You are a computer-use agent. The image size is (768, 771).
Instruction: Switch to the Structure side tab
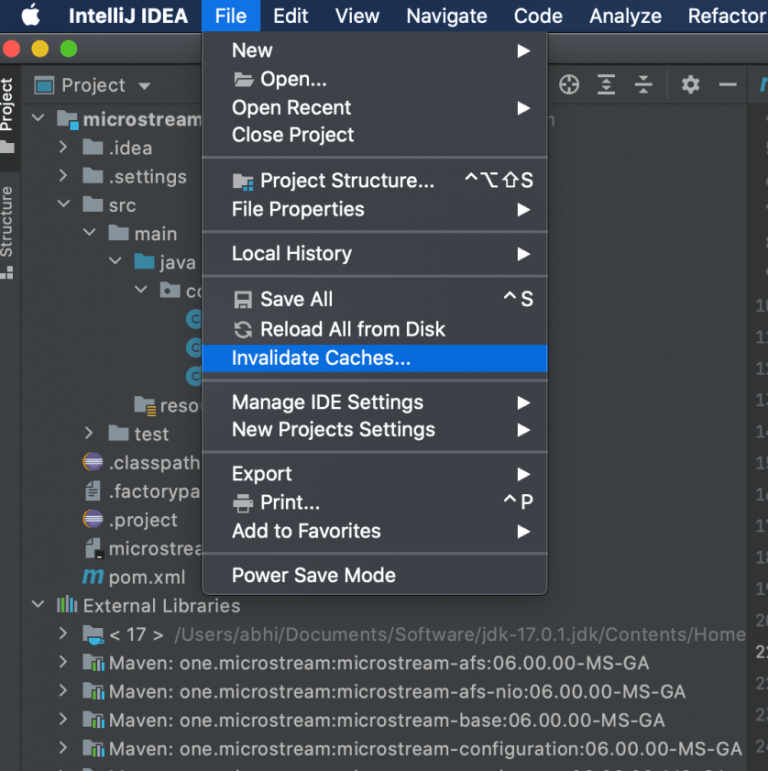7,231
